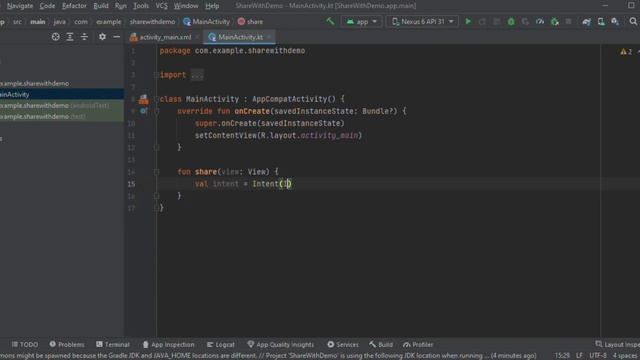The height and width of the screenshot is (360, 640).
Task: Open the Logcat tool window
Action: point(220,344)
